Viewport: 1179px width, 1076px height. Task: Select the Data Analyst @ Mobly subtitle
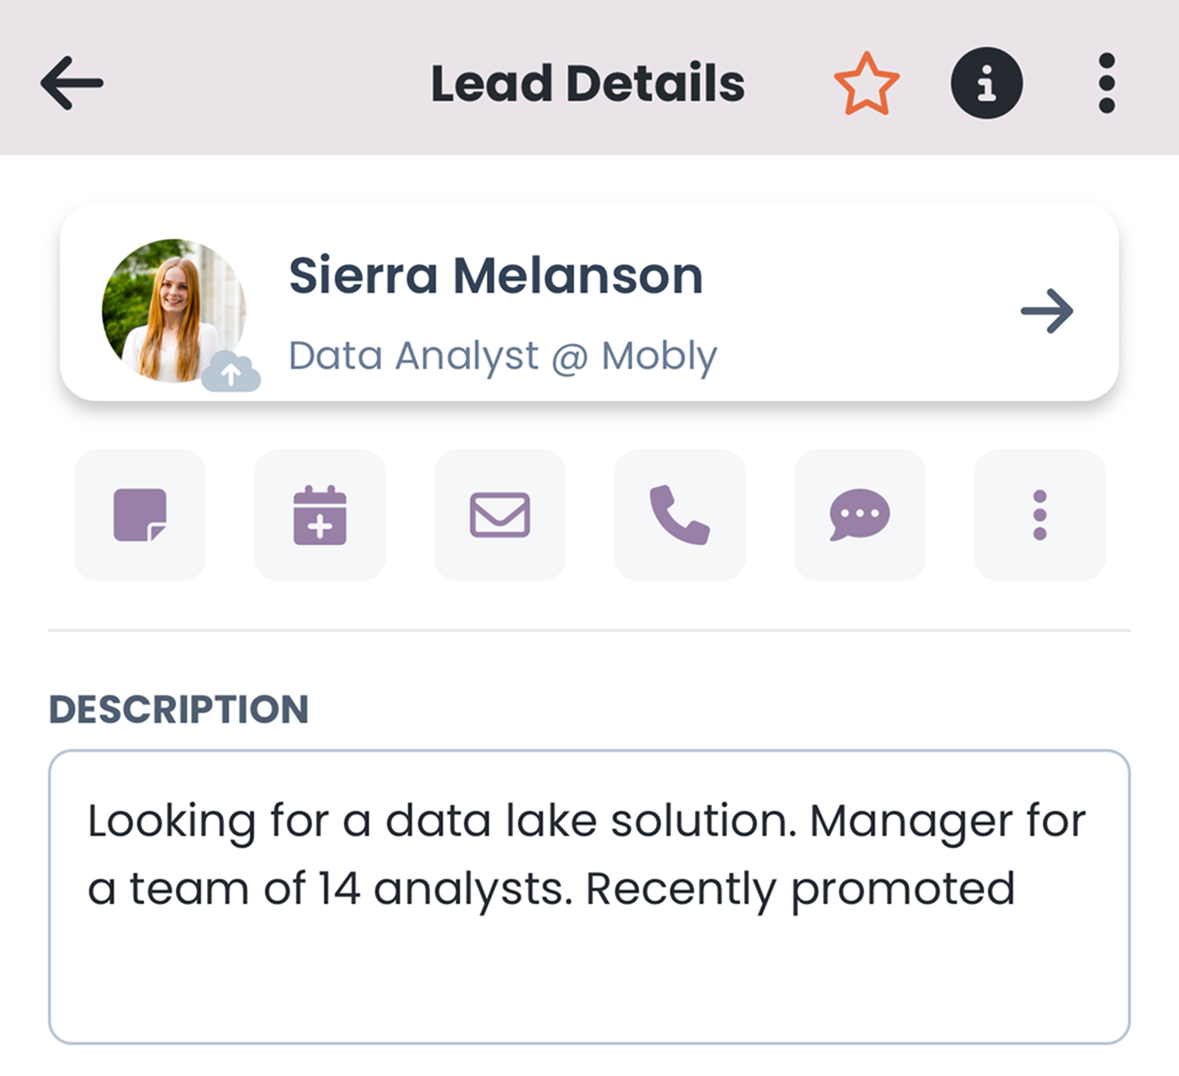[503, 356]
